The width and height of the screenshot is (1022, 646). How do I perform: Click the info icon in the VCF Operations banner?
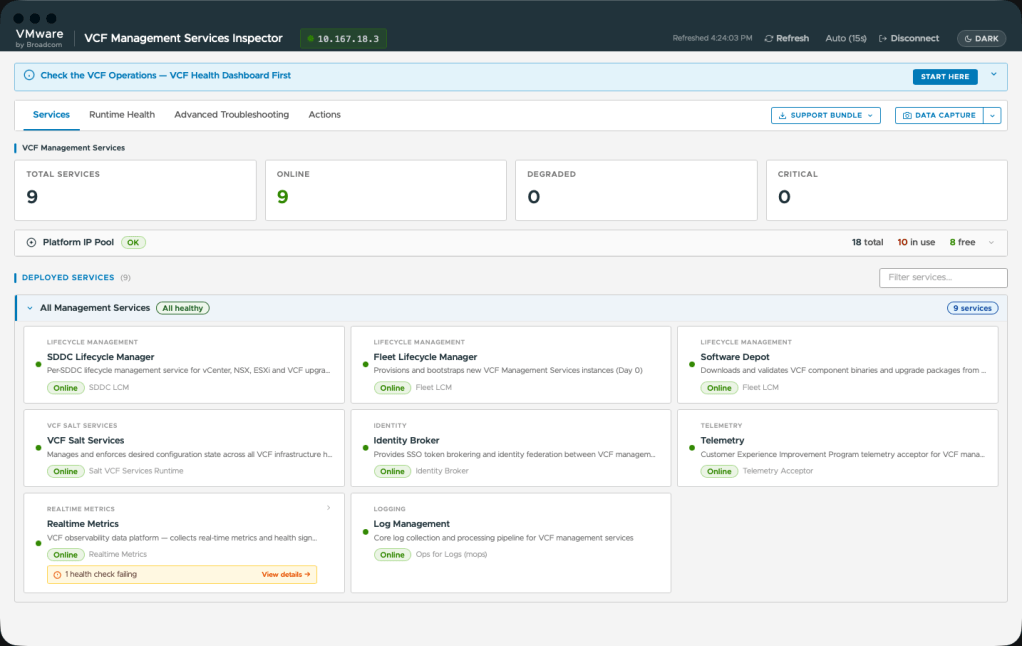tap(29, 75)
